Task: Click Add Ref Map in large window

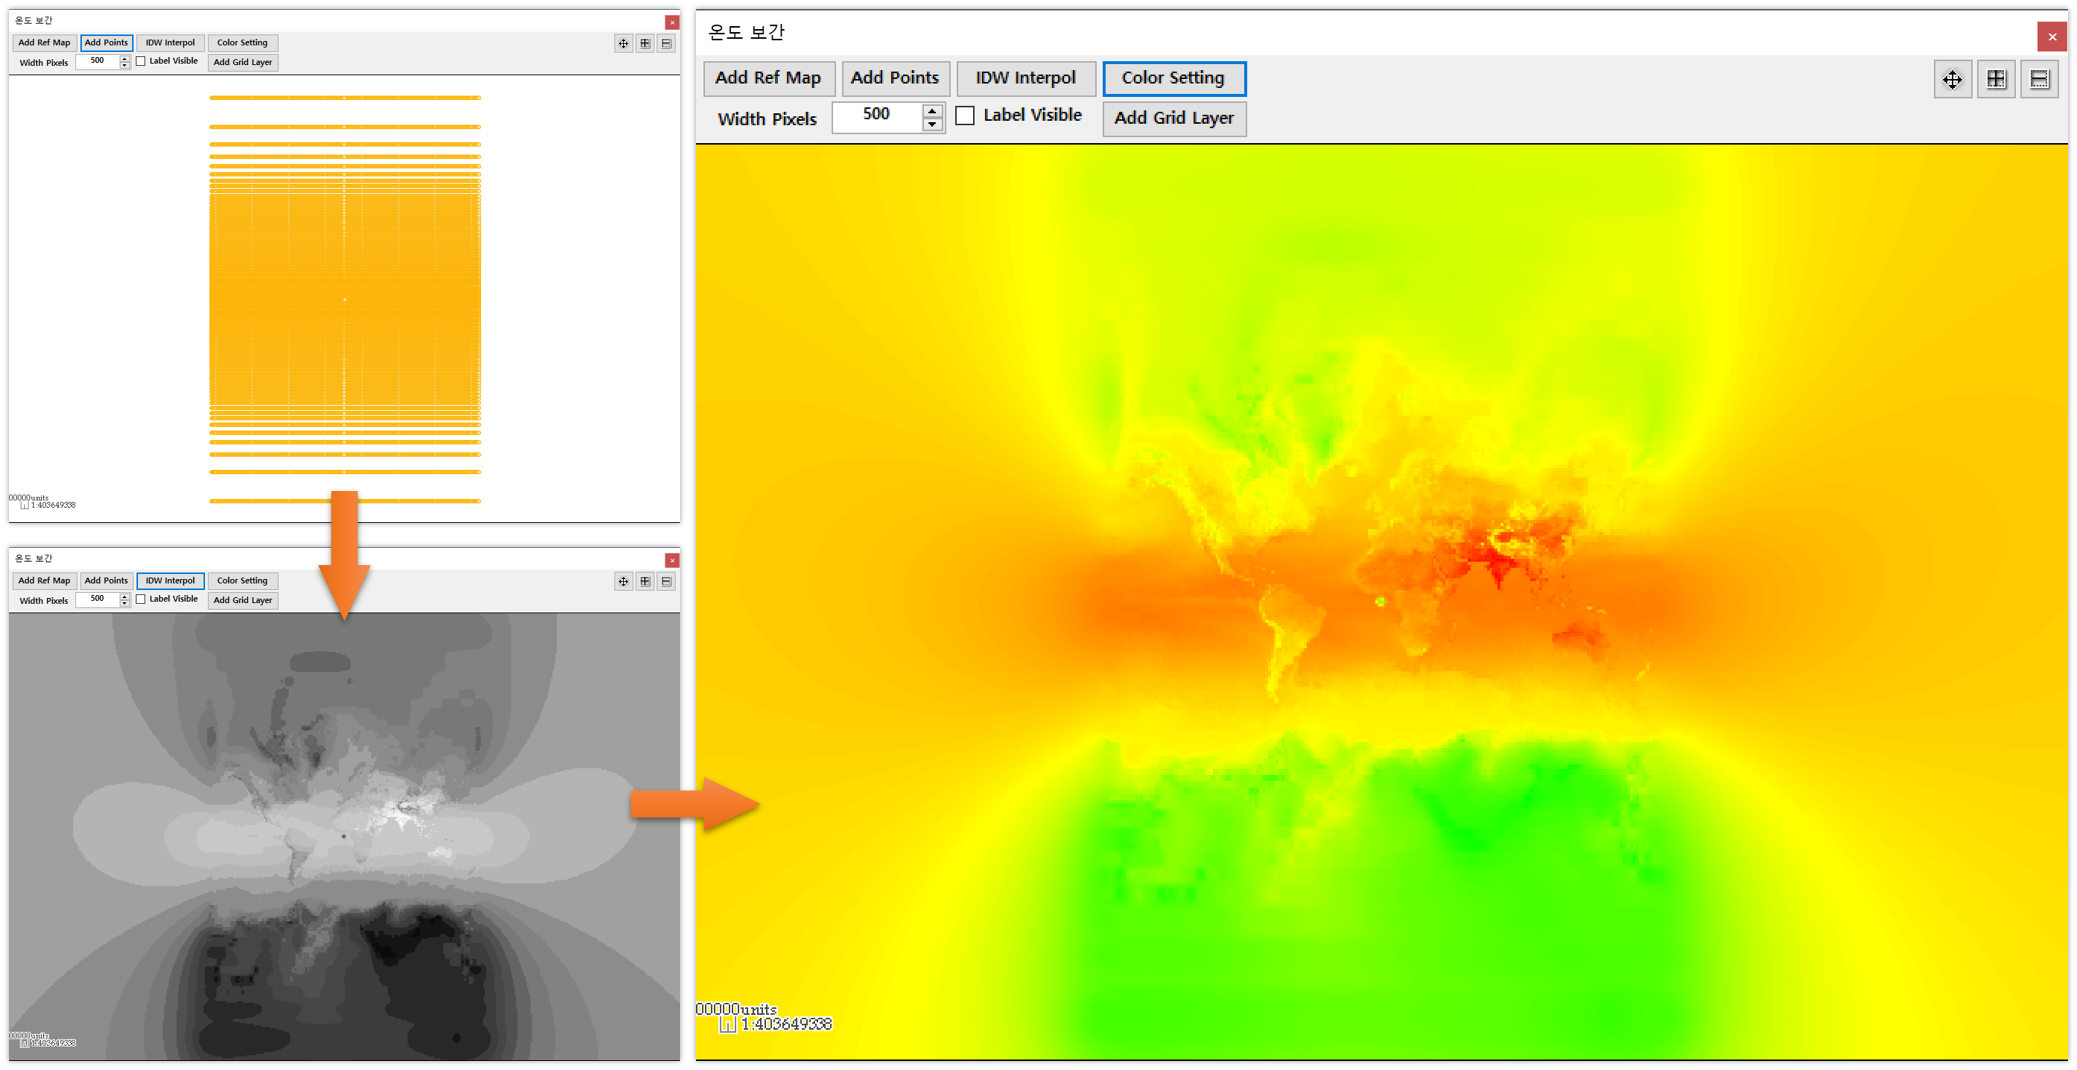Action: [x=768, y=78]
